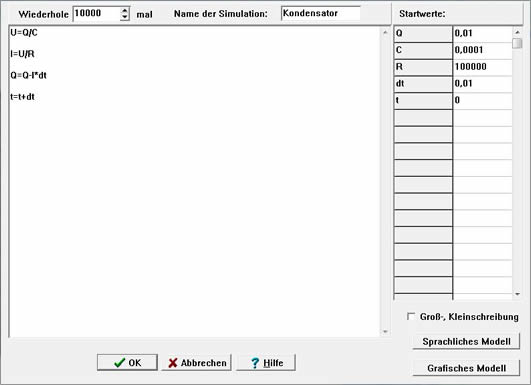Viewport: 531px width, 385px height.
Task: Increase the Wiederhole count with the up arrow
Action: pyautogui.click(x=125, y=10)
